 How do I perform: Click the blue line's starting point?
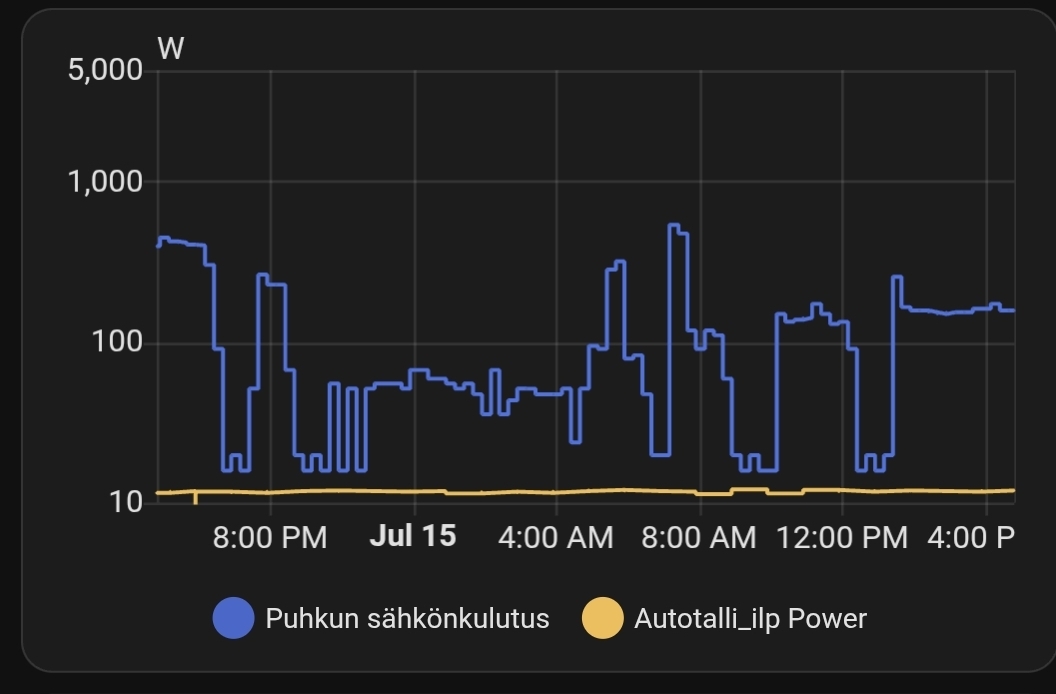[x=159, y=245]
